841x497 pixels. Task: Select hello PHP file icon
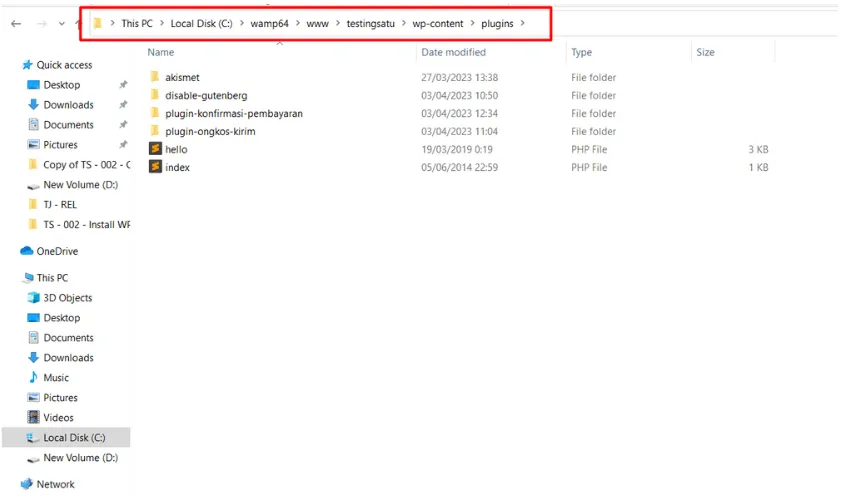point(155,149)
